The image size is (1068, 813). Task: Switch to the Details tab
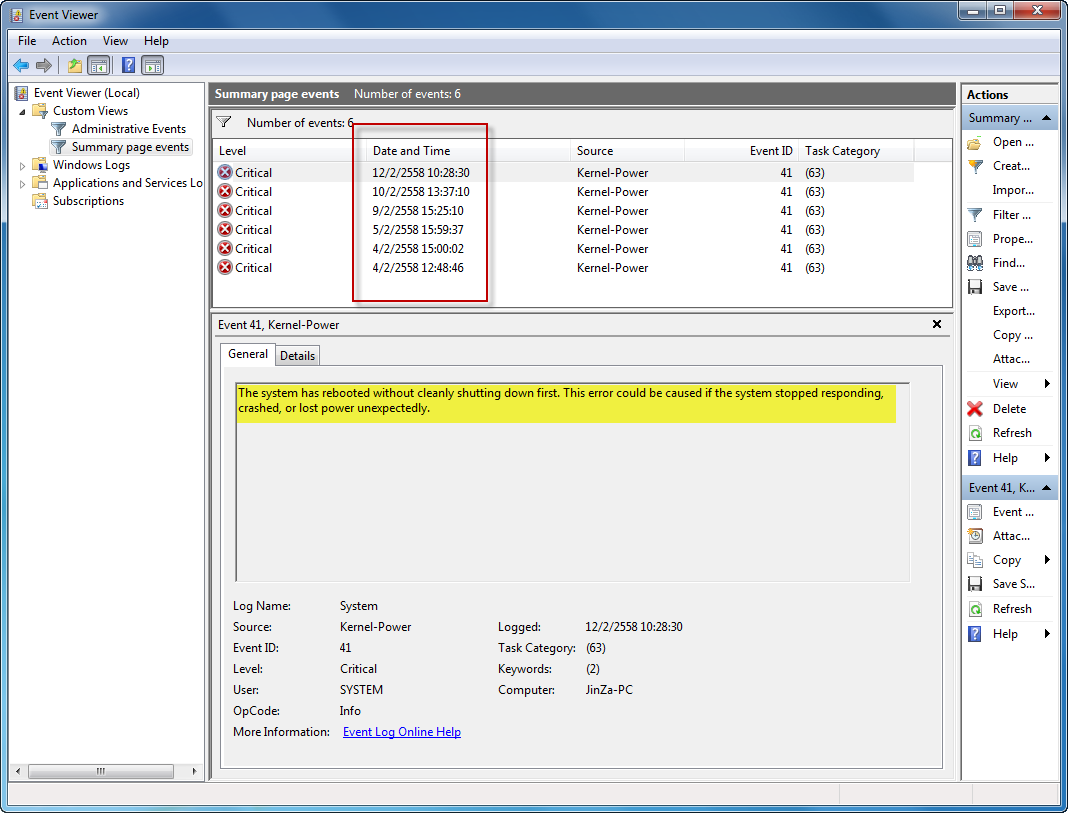coord(298,355)
